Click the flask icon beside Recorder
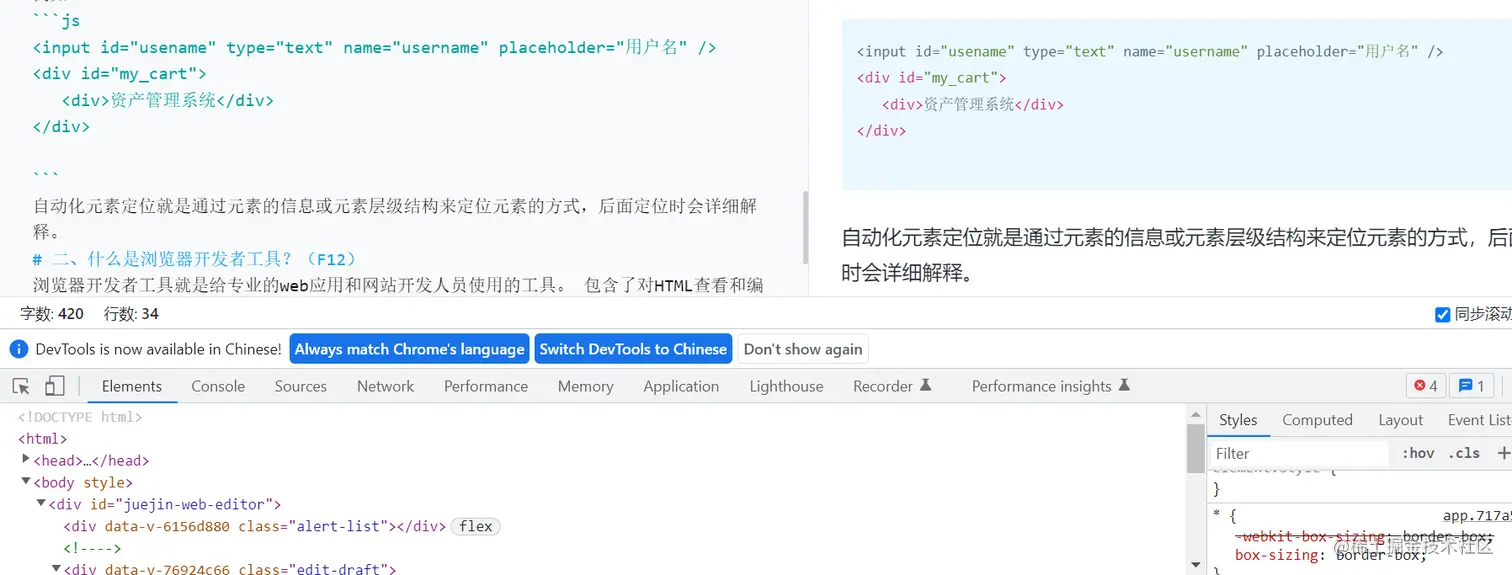 click(x=925, y=385)
